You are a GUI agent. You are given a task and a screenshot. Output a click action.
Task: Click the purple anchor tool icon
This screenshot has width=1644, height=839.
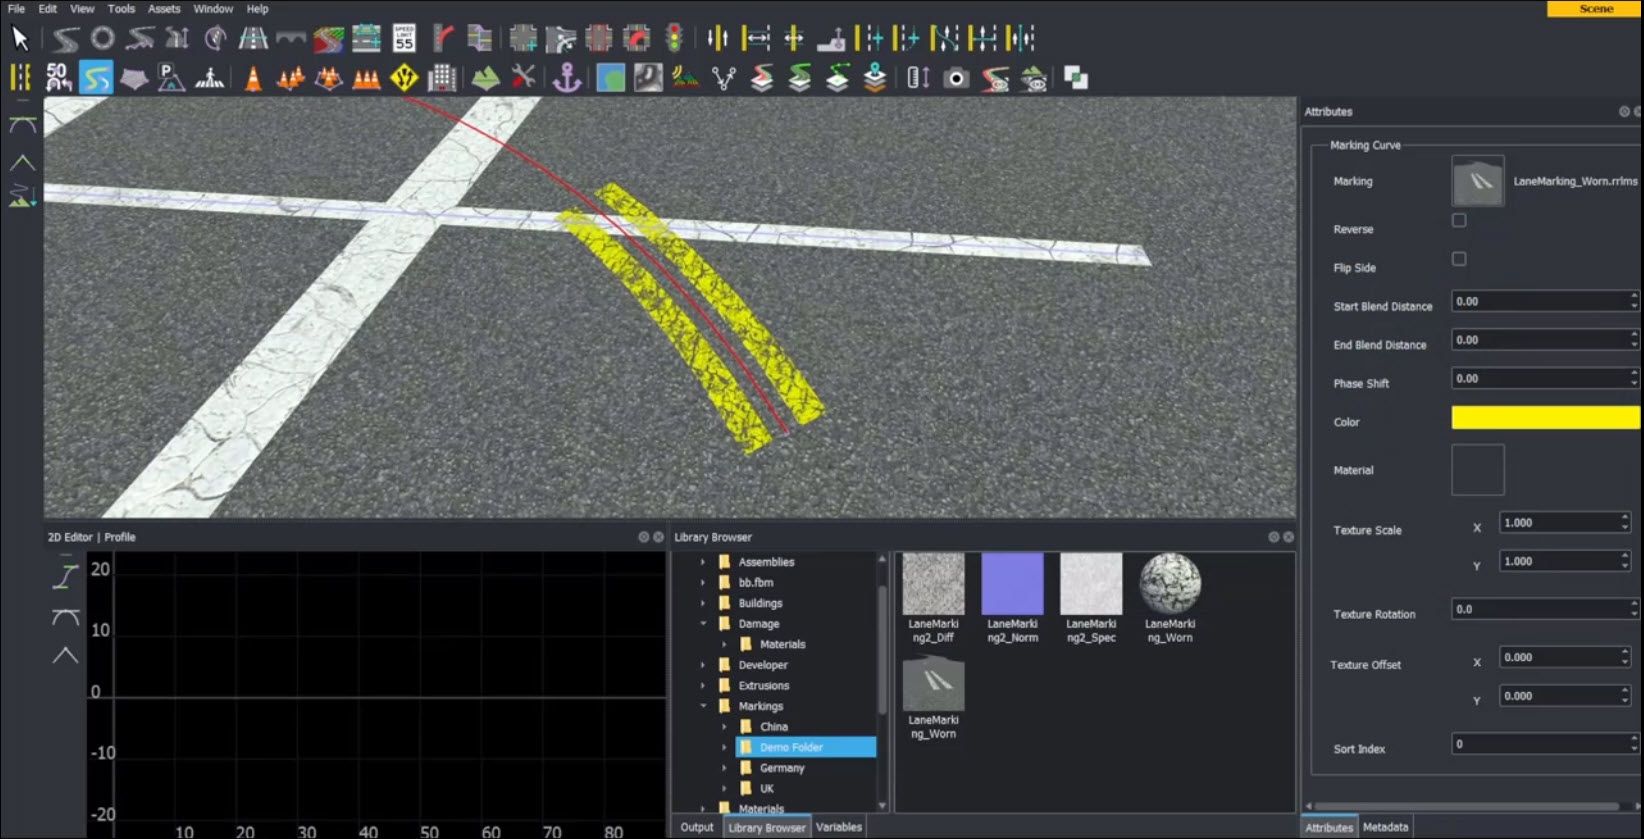(x=567, y=78)
